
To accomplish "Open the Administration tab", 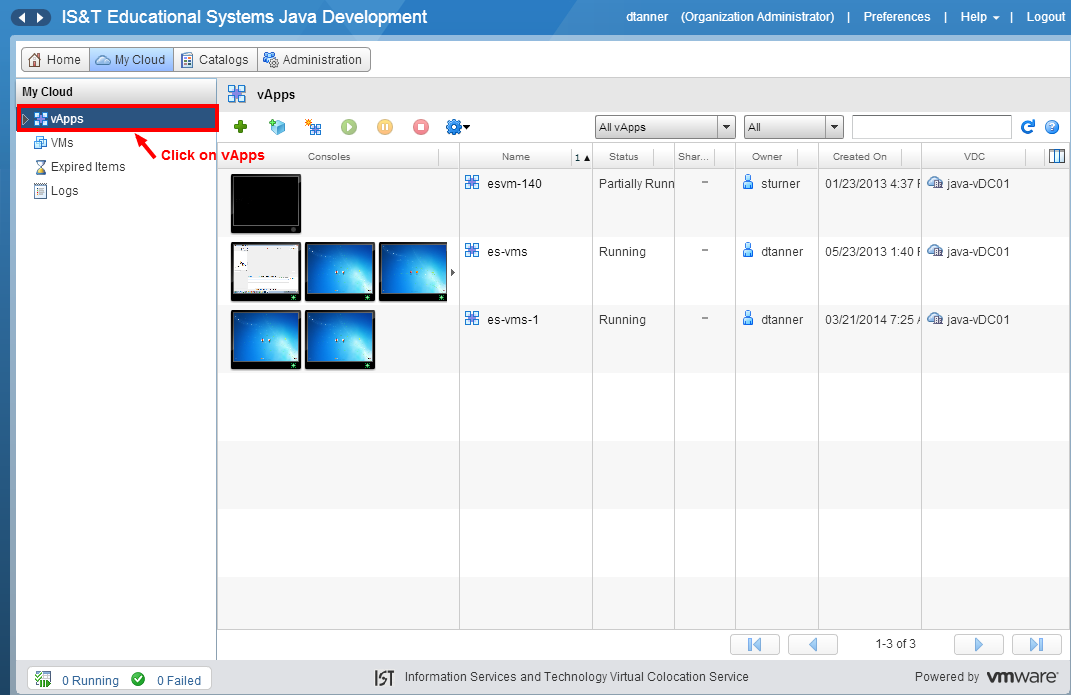I will coord(313,60).
